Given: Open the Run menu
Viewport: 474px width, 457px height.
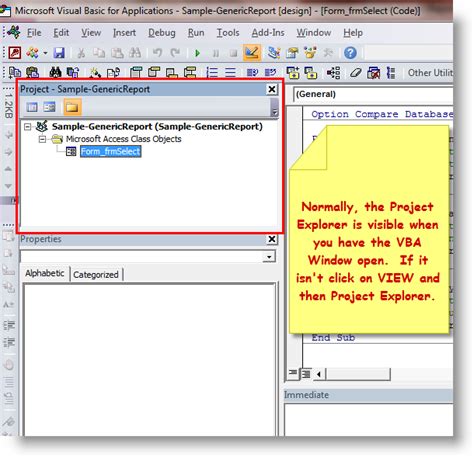Looking at the screenshot, I should pos(196,33).
